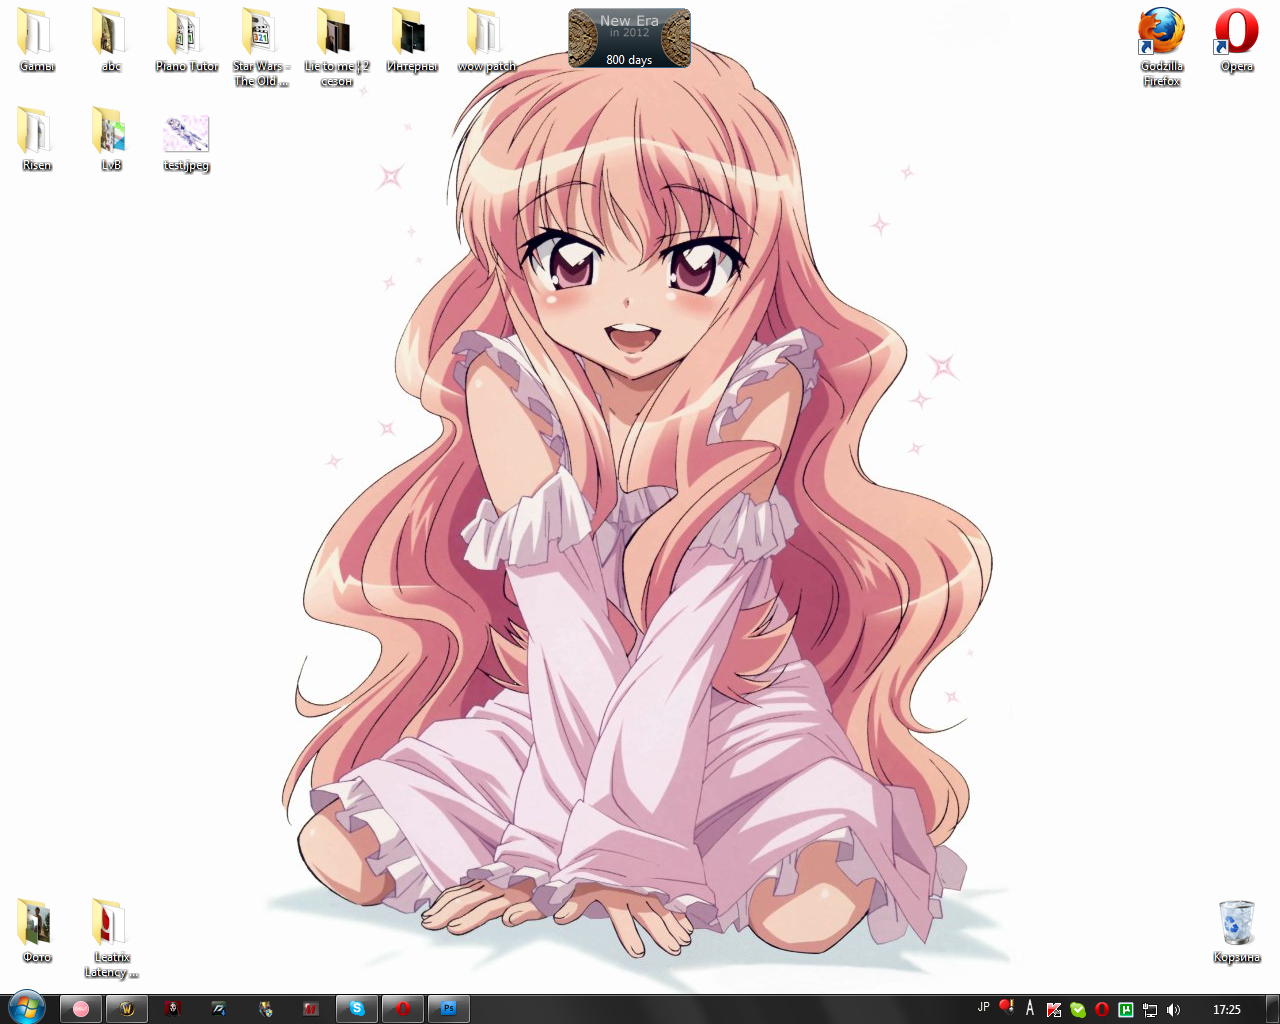This screenshot has width=1280, height=1024.
Task: Open Kaspersky from the system tray
Action: pyautogui.click(x=1054, y=1010)
